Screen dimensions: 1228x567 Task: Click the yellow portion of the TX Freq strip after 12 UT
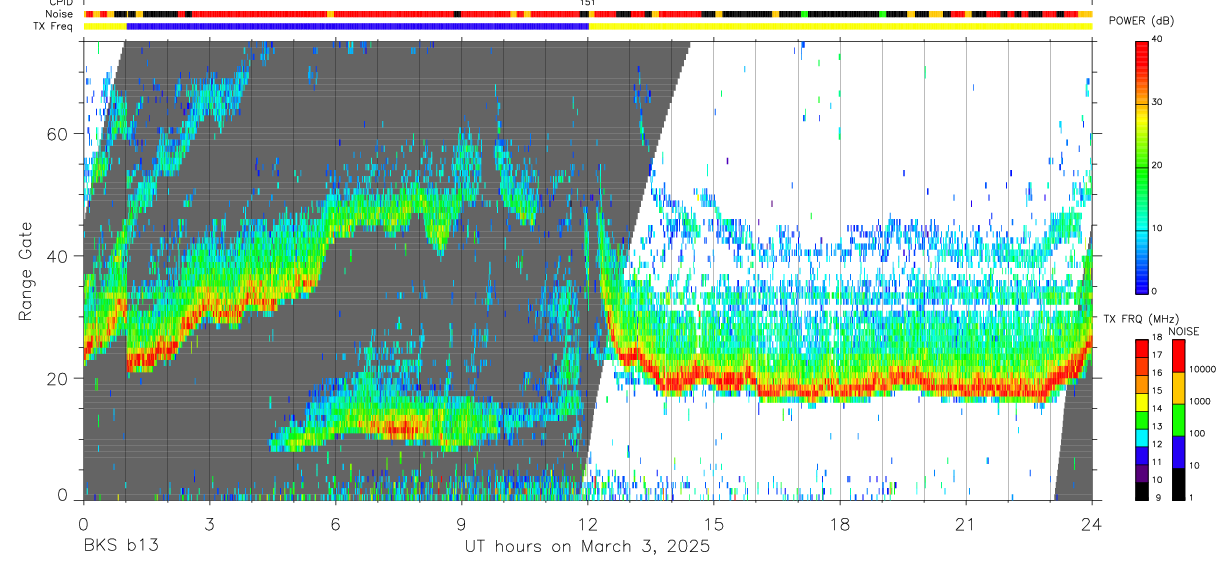click(840, 26)
